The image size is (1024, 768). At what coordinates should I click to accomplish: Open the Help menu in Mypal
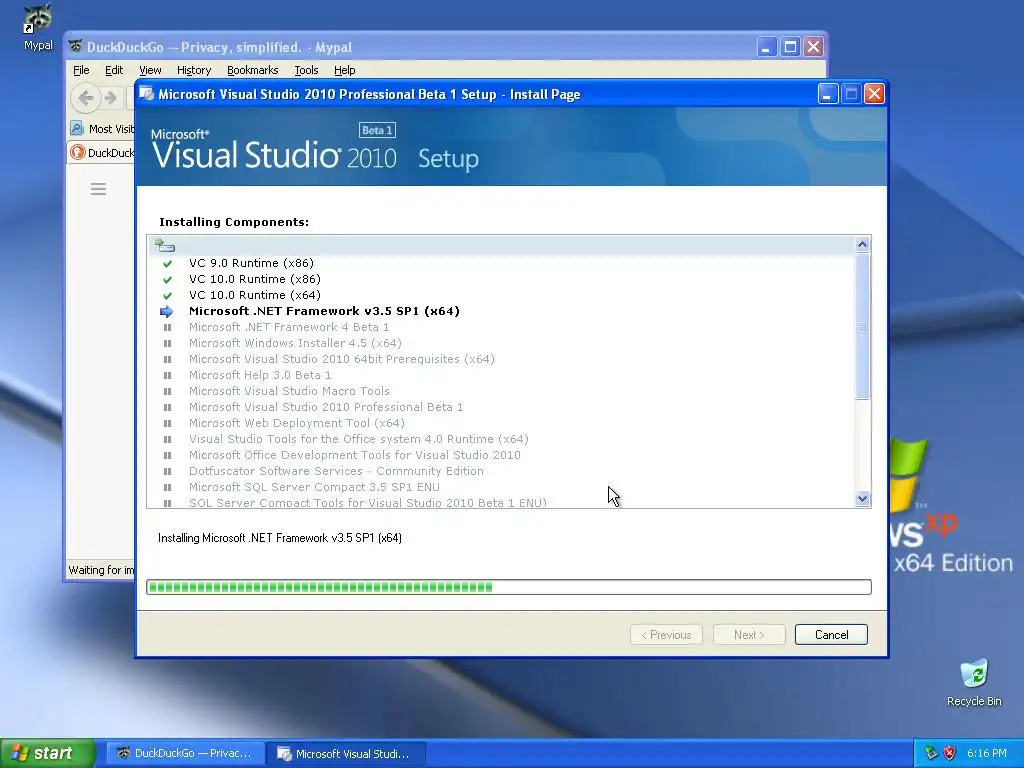coord(344,70)
